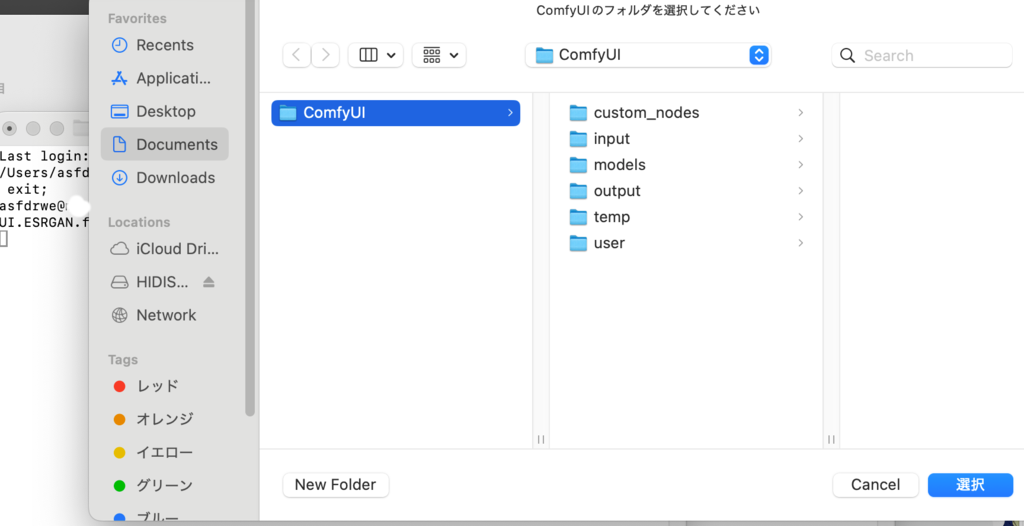Screen dimensions: 1024x526
Task: Click the Cancel button
Action: 875,485
